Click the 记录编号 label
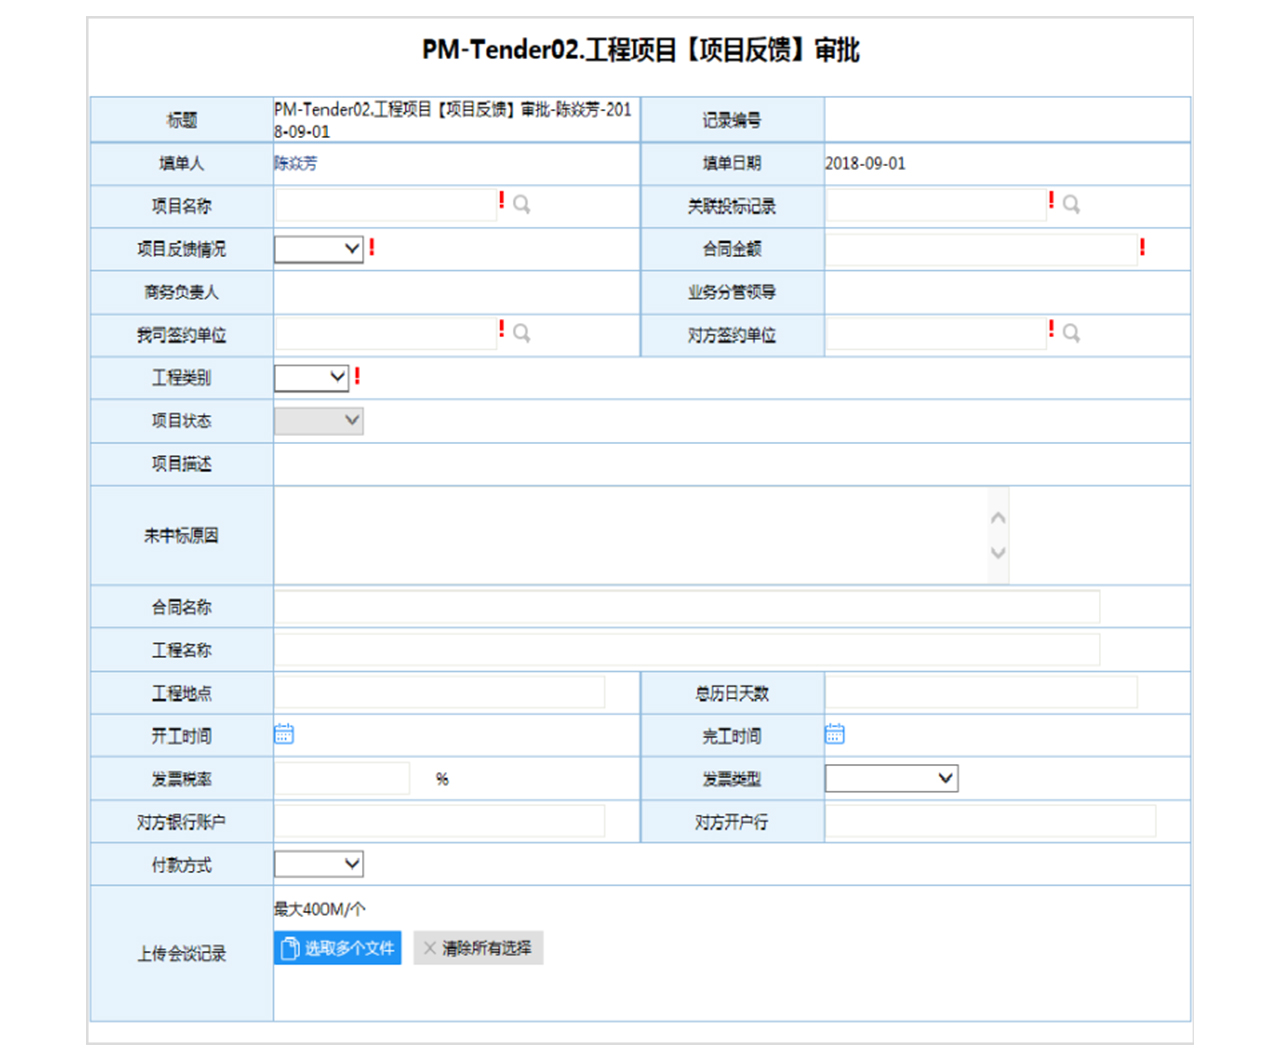 (732, 120)
